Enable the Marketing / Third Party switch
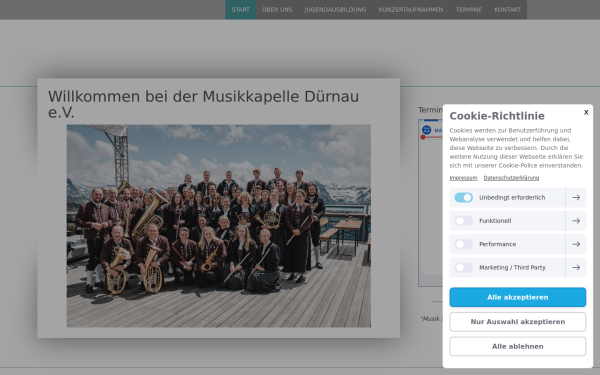Image resolution: width=600 pixels, height=375 pixels. tap(463, 267)
